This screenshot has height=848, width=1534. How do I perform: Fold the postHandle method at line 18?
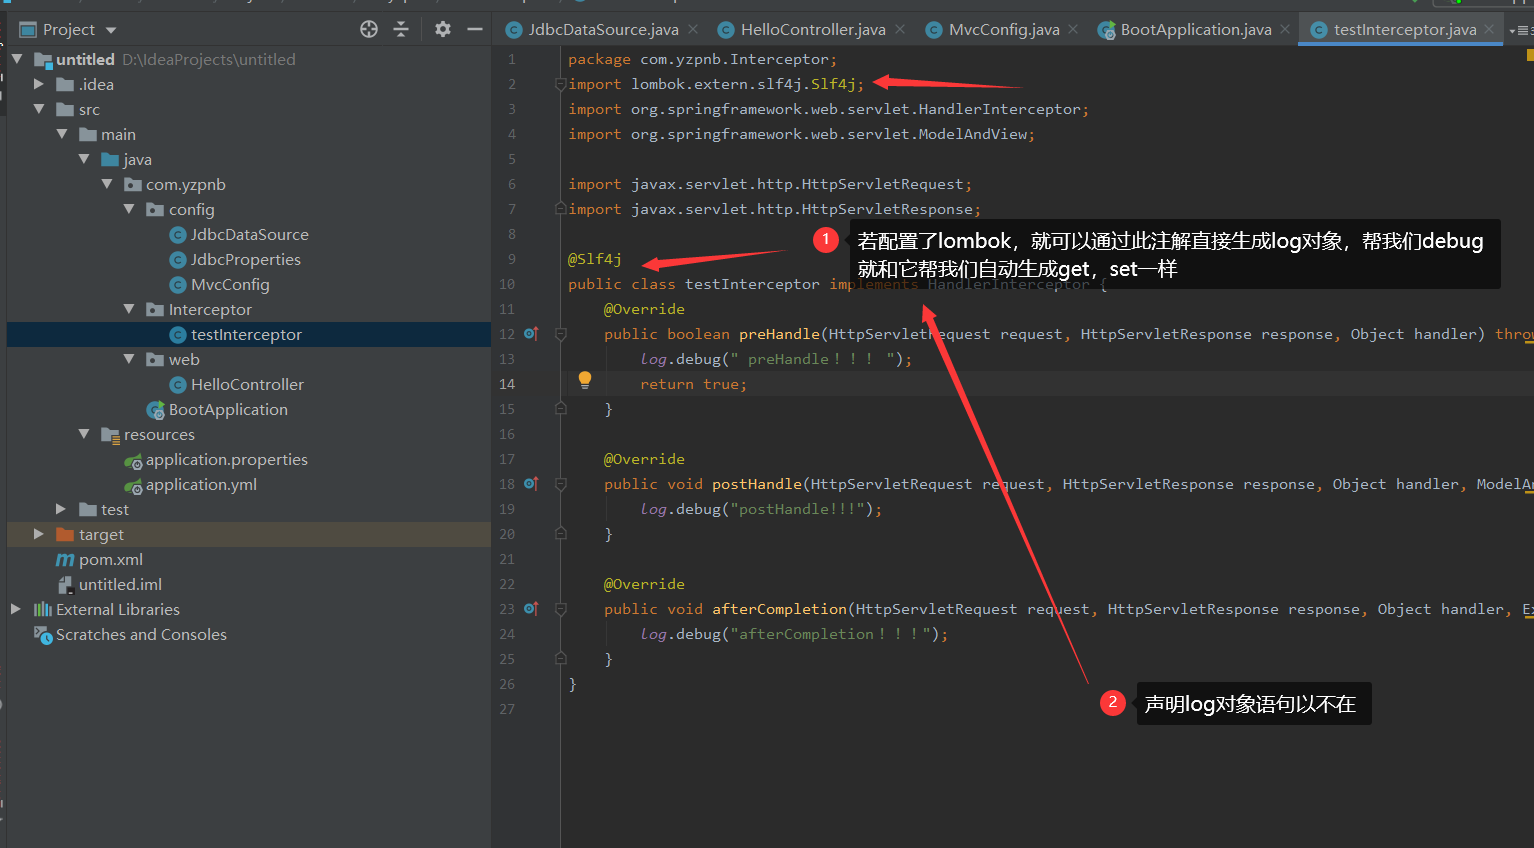click(561, 484)
